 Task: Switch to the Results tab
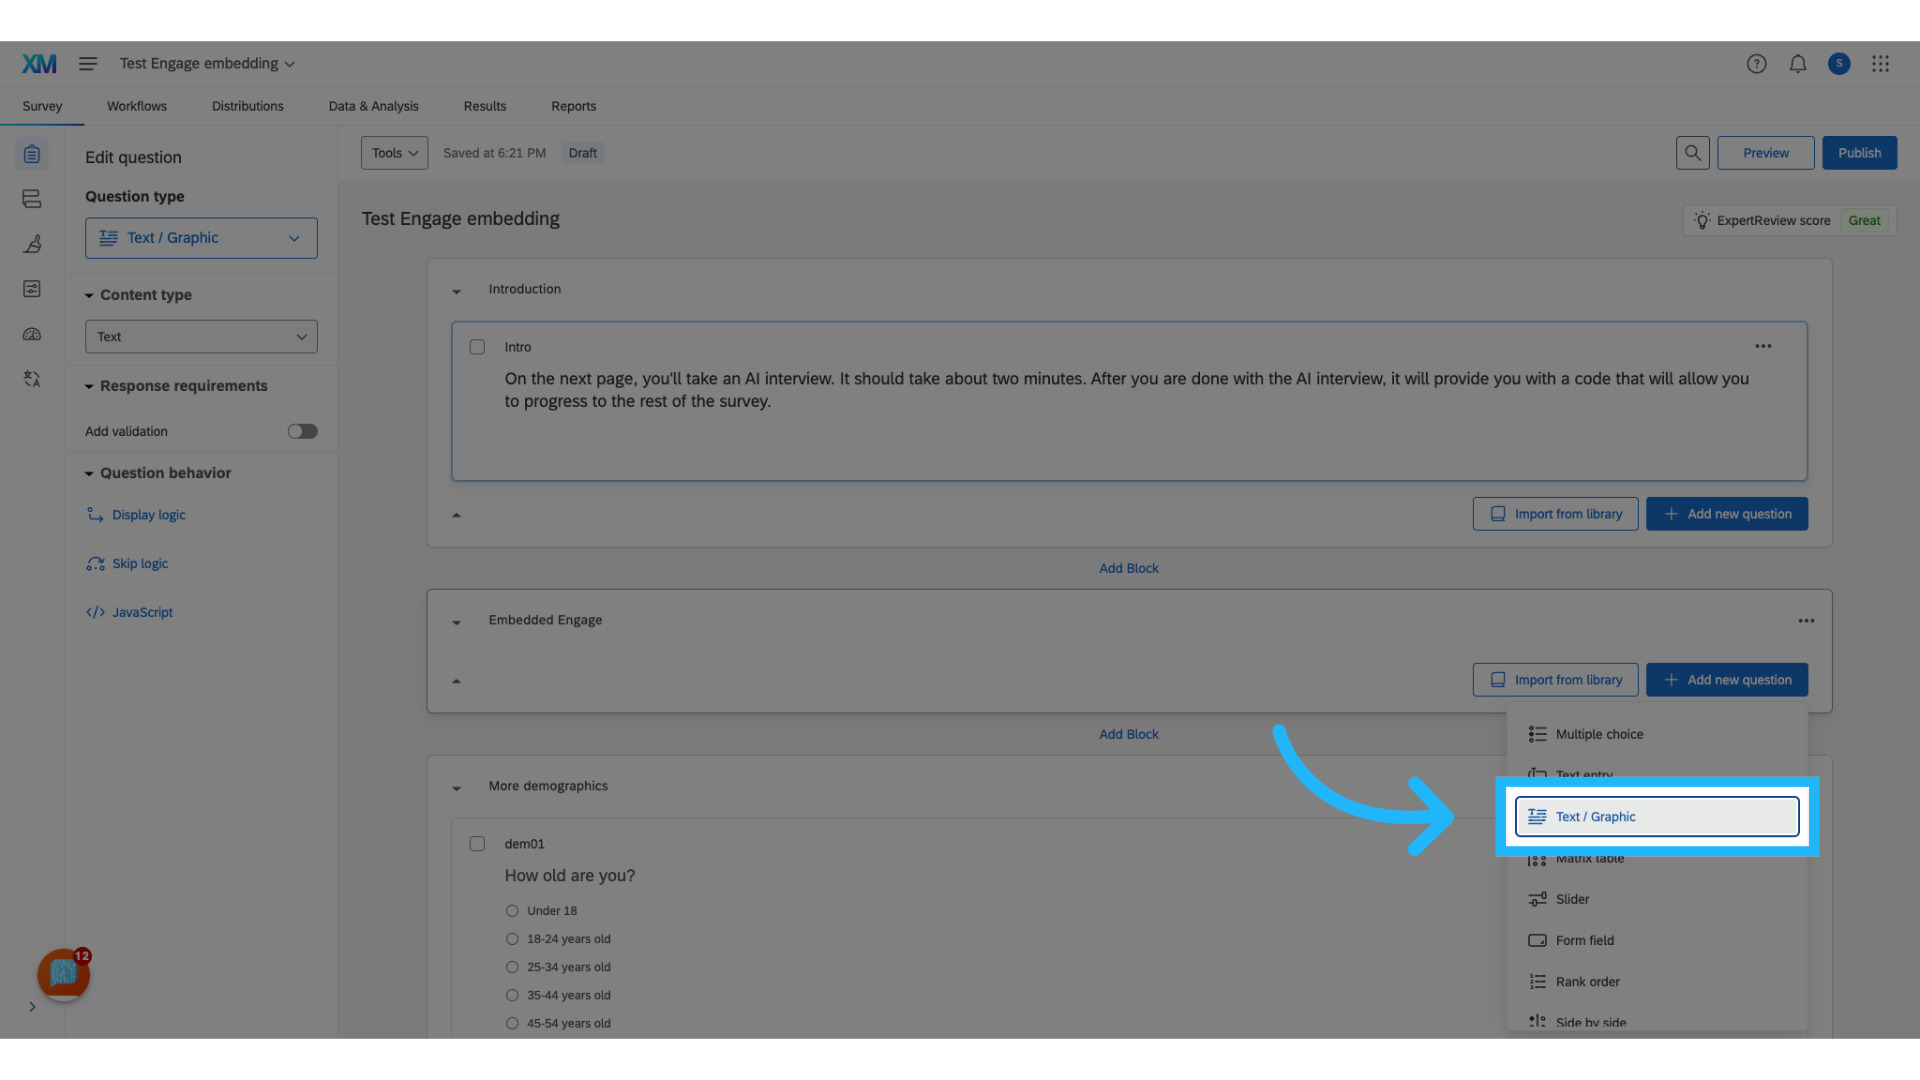[x=484, y=106]
